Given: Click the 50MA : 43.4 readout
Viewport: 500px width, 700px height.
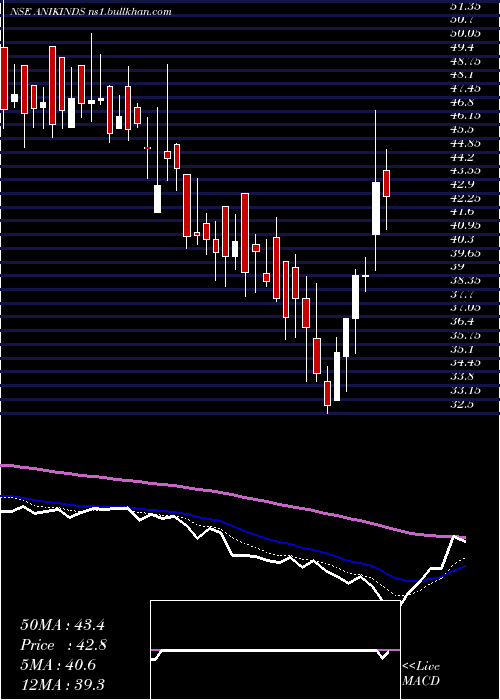Looking at the screenshot, I should 62,625.
